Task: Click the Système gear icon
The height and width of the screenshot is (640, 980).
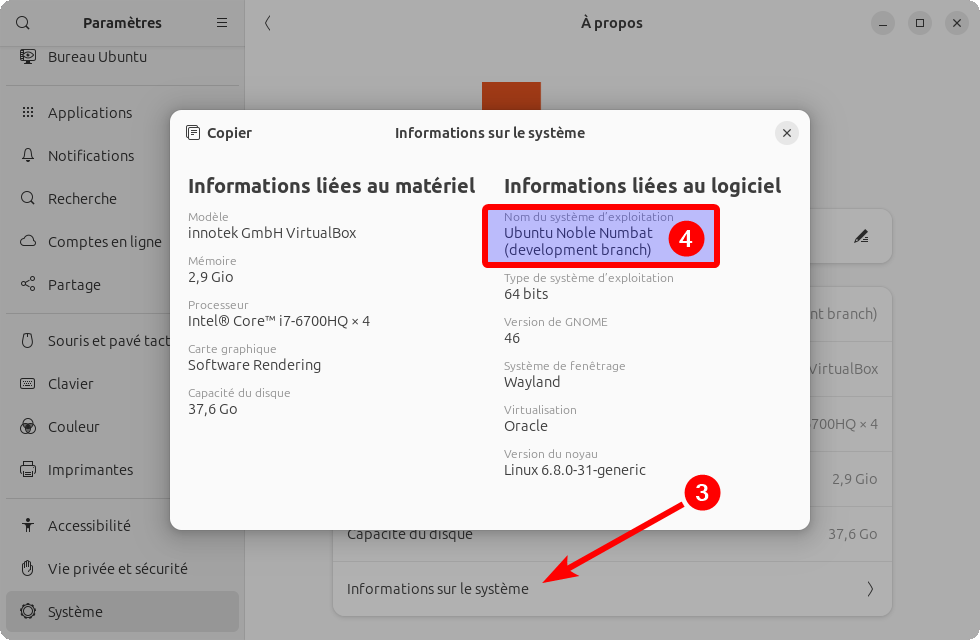Action: (28, 611)
